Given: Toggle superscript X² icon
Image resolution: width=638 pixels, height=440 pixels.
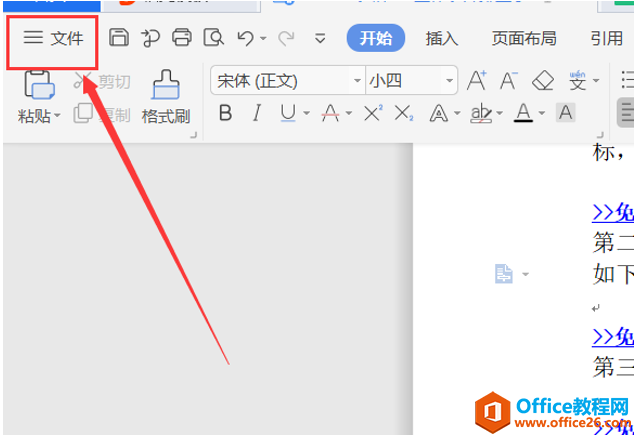Looking at the screenshot, I should pyautogui.click(x=373, y=113).
